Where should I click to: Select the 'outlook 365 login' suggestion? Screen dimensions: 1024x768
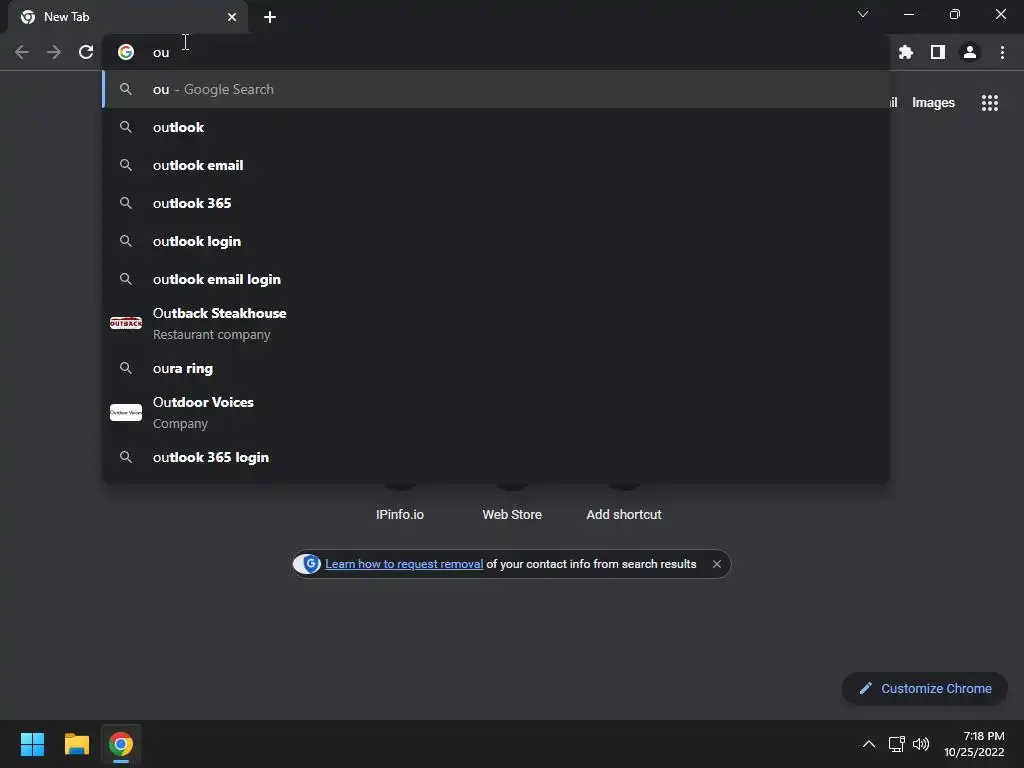click(496, 457)
